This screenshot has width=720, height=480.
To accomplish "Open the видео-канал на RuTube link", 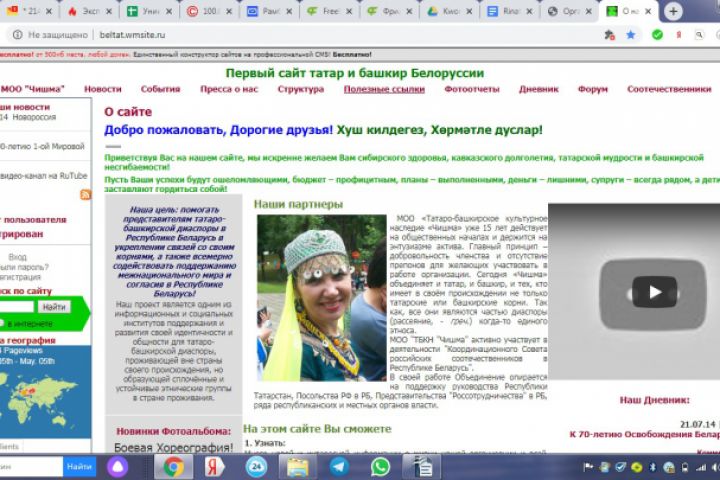I will [44, 175].
